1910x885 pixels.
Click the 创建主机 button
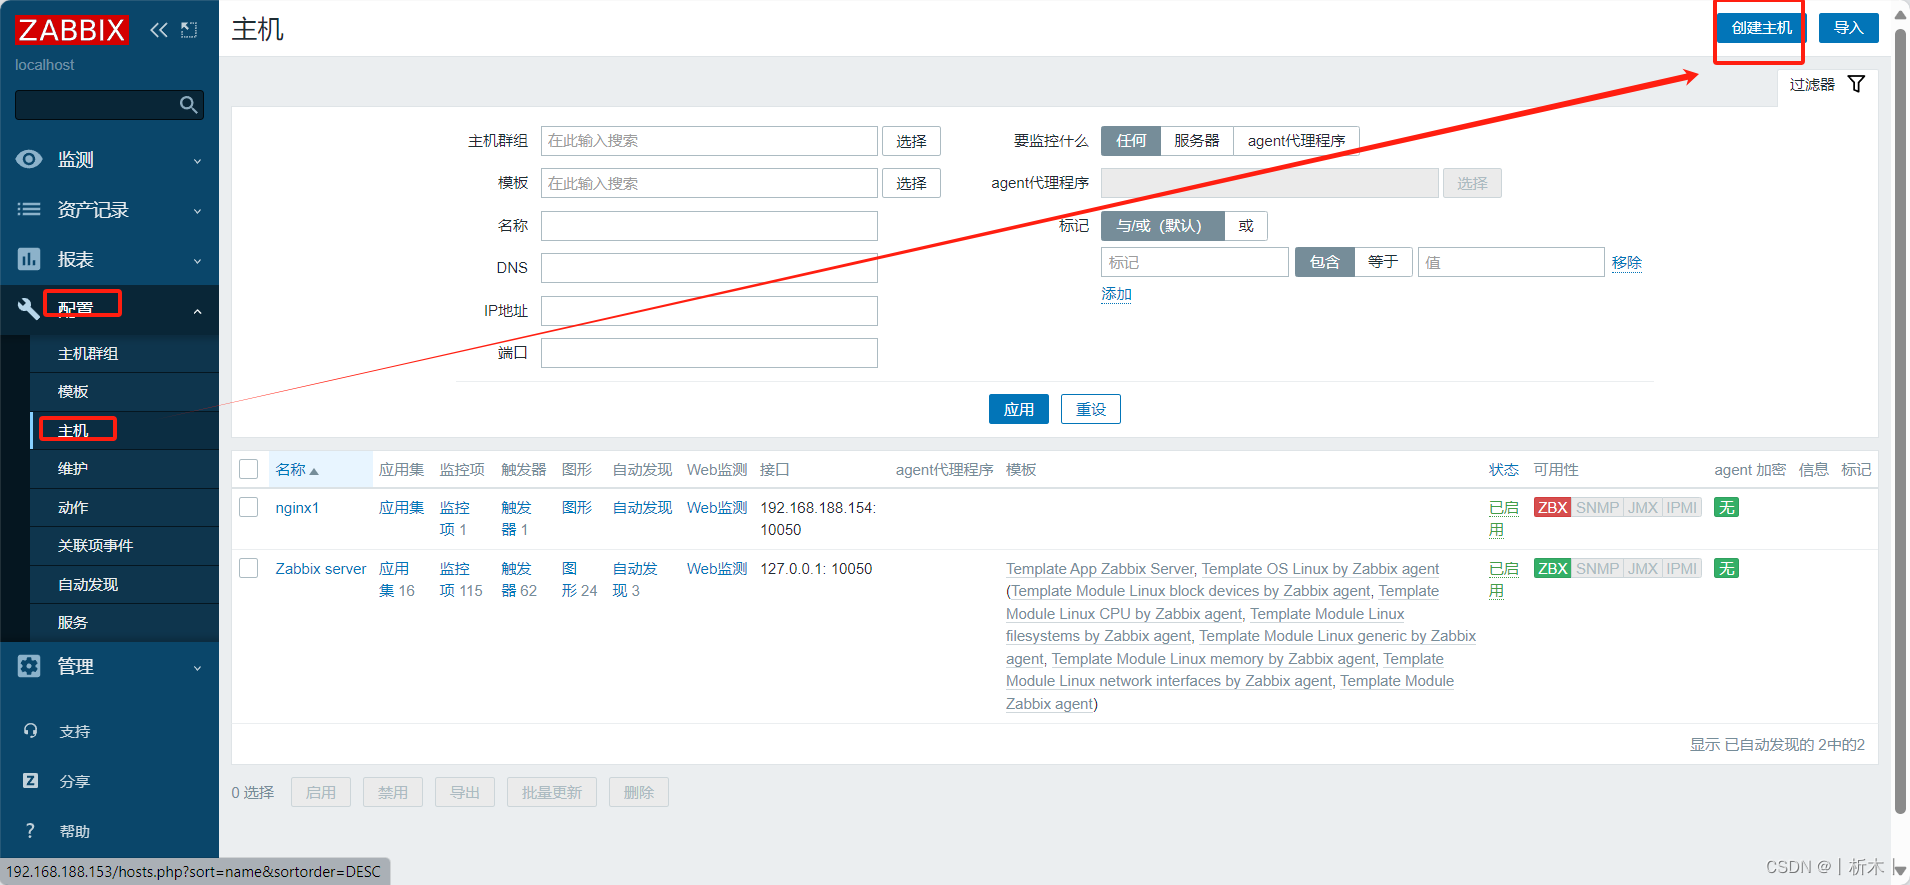pyautogui.click(x=1762, y=28)
